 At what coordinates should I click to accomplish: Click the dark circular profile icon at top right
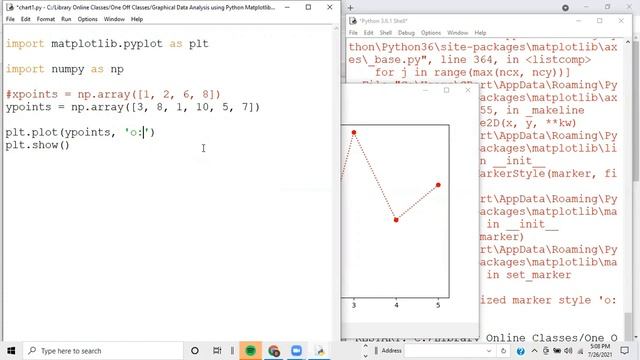pyautogui.click(x=565, y=8)
